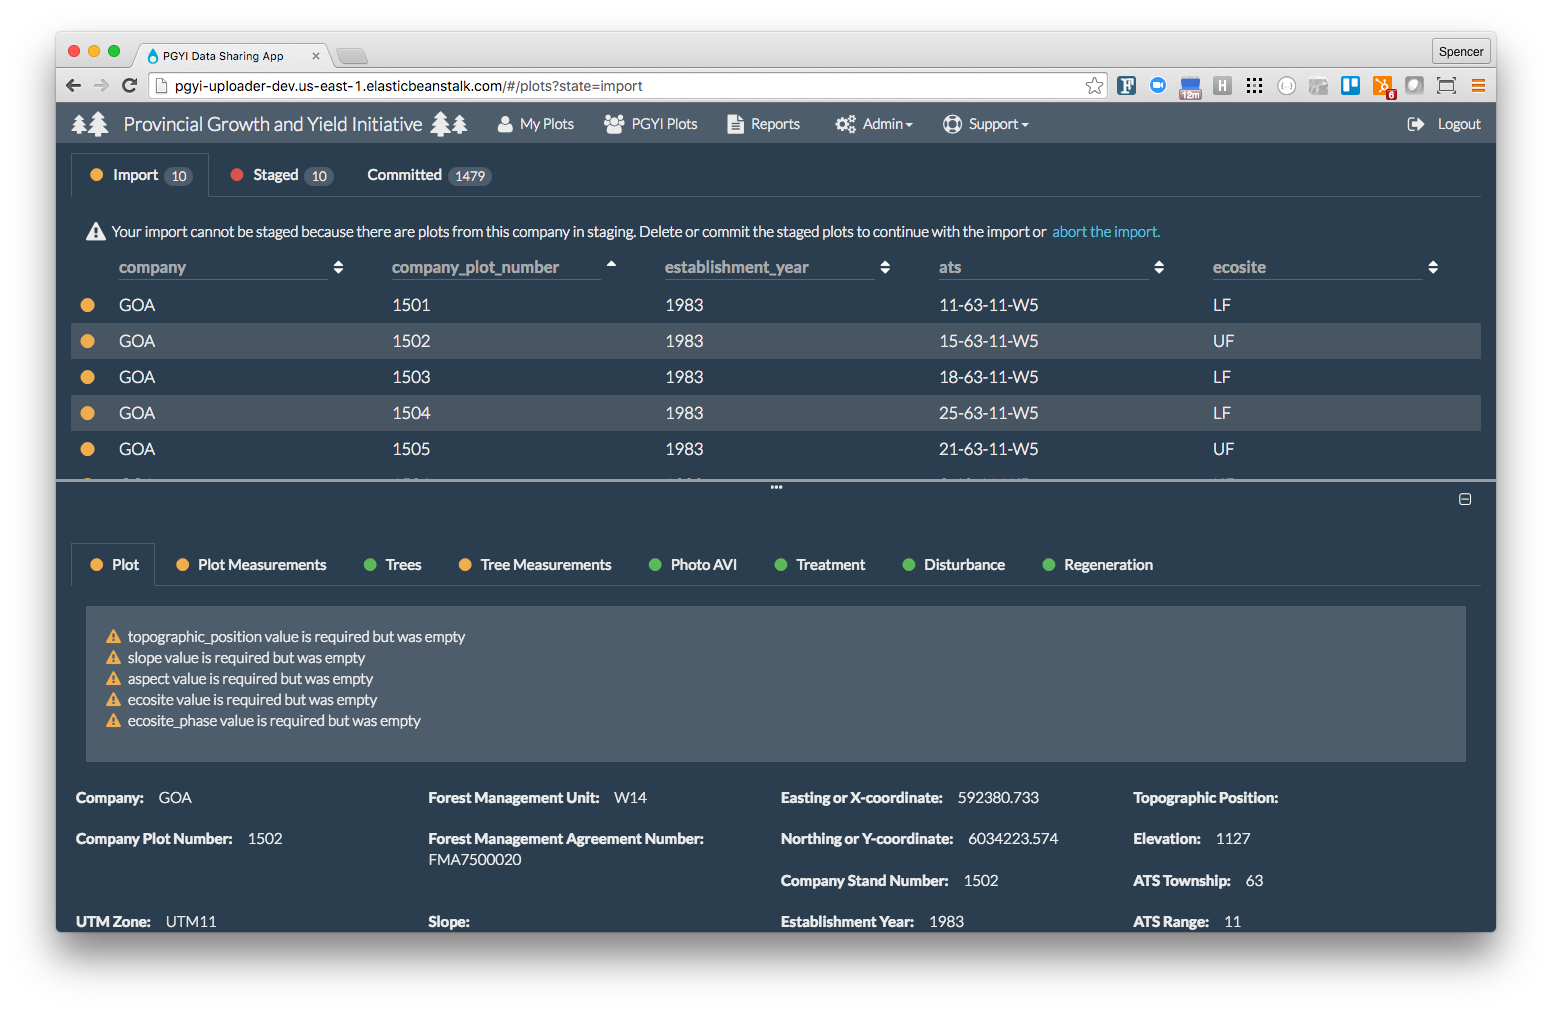1552x1012 pixels.
Task: Open the Treatment tab
Action: click(820, 565)
